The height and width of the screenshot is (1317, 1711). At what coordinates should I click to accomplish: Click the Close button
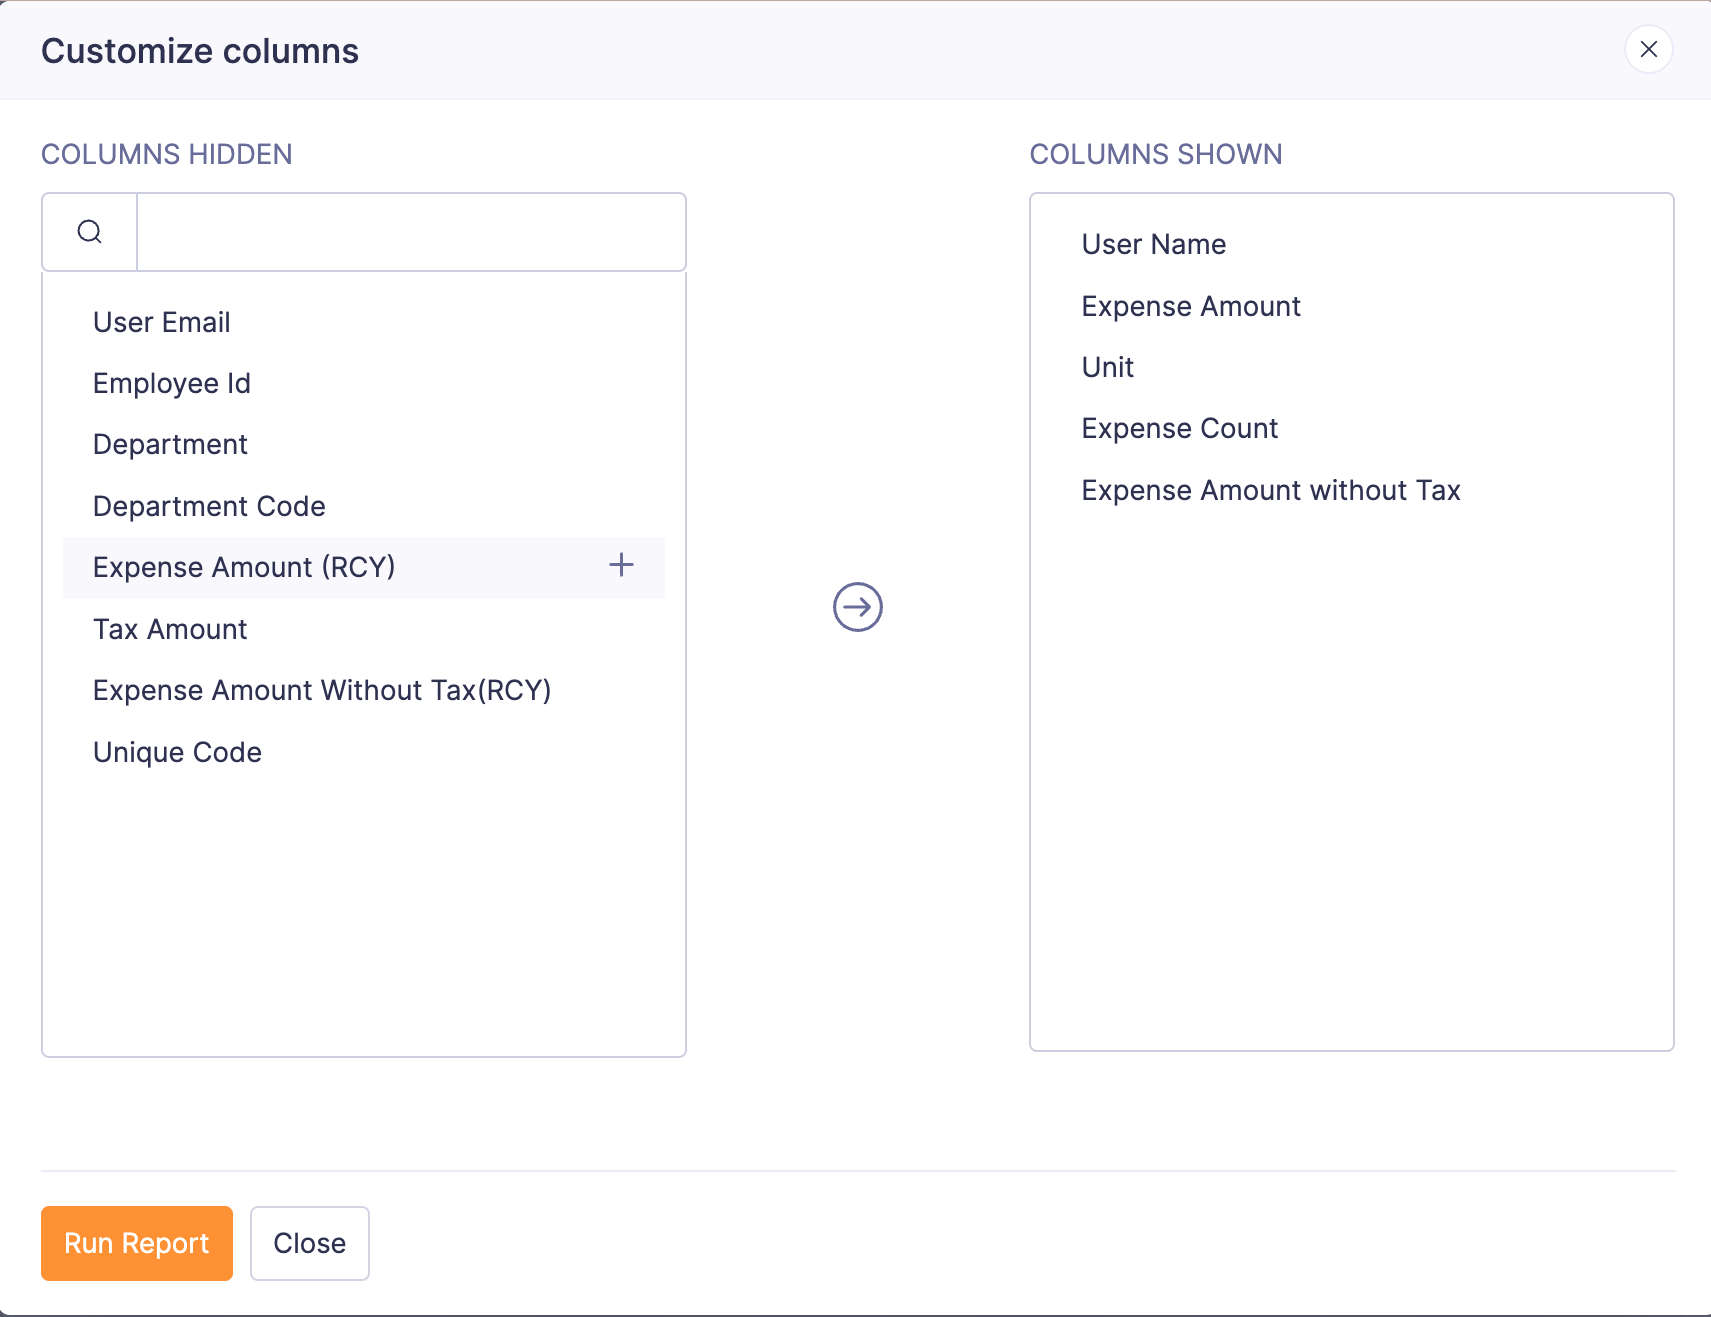tap(309, 1243)
